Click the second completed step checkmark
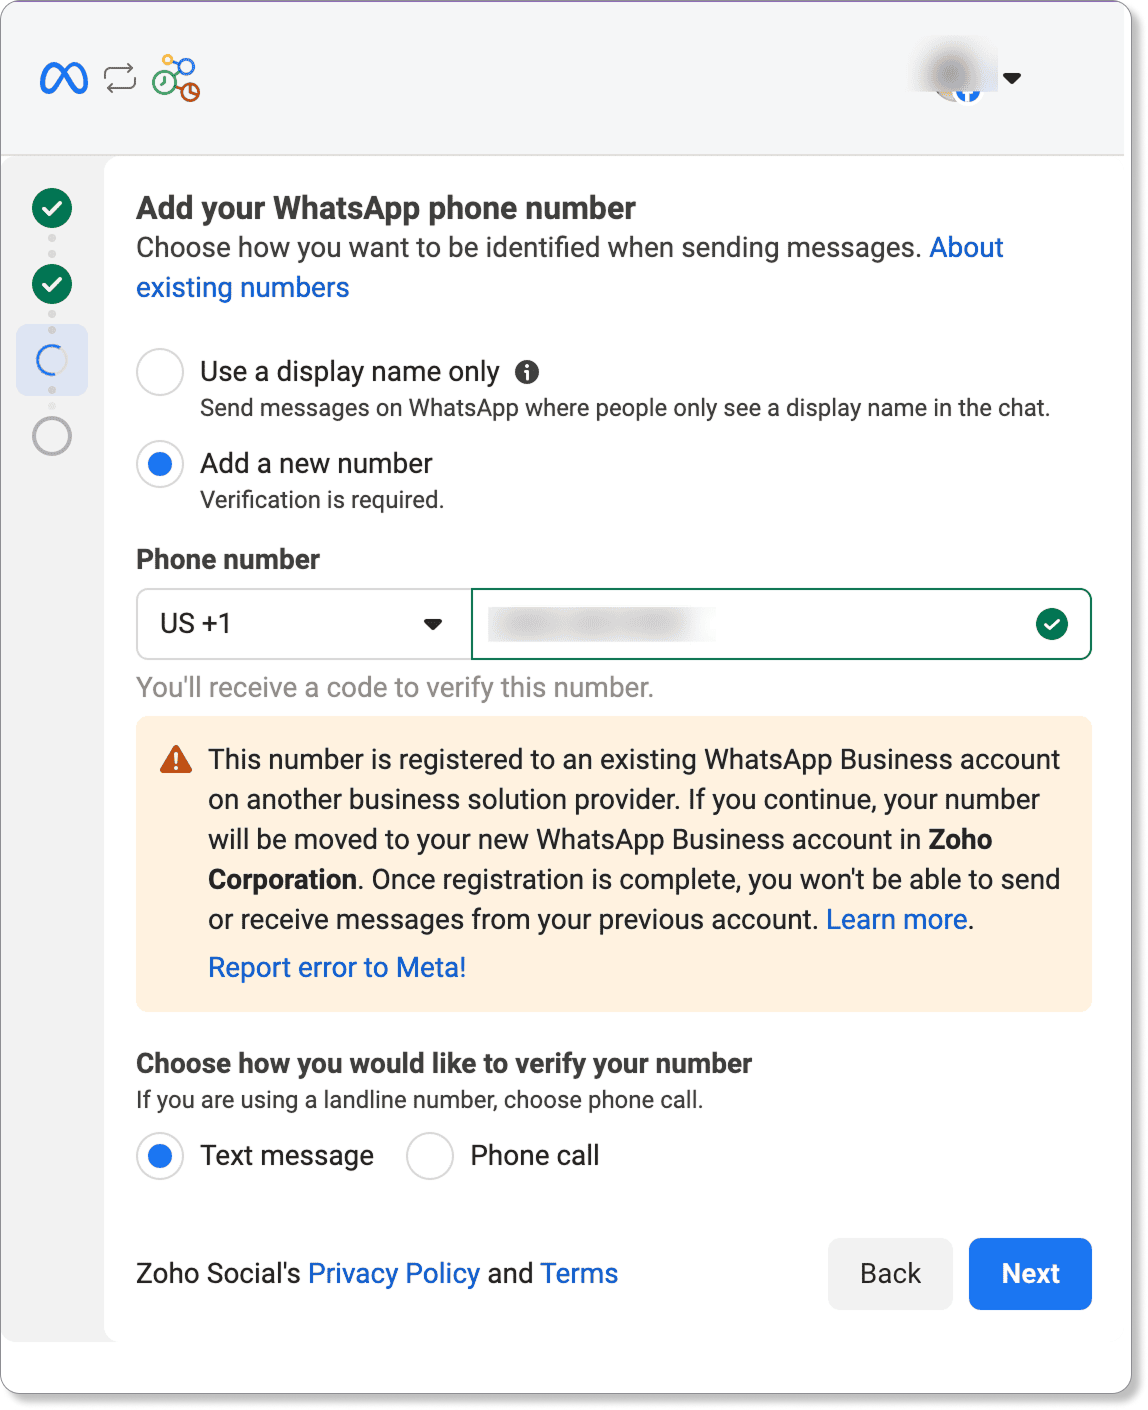The image size is (1148, 1410). point(52,284)
